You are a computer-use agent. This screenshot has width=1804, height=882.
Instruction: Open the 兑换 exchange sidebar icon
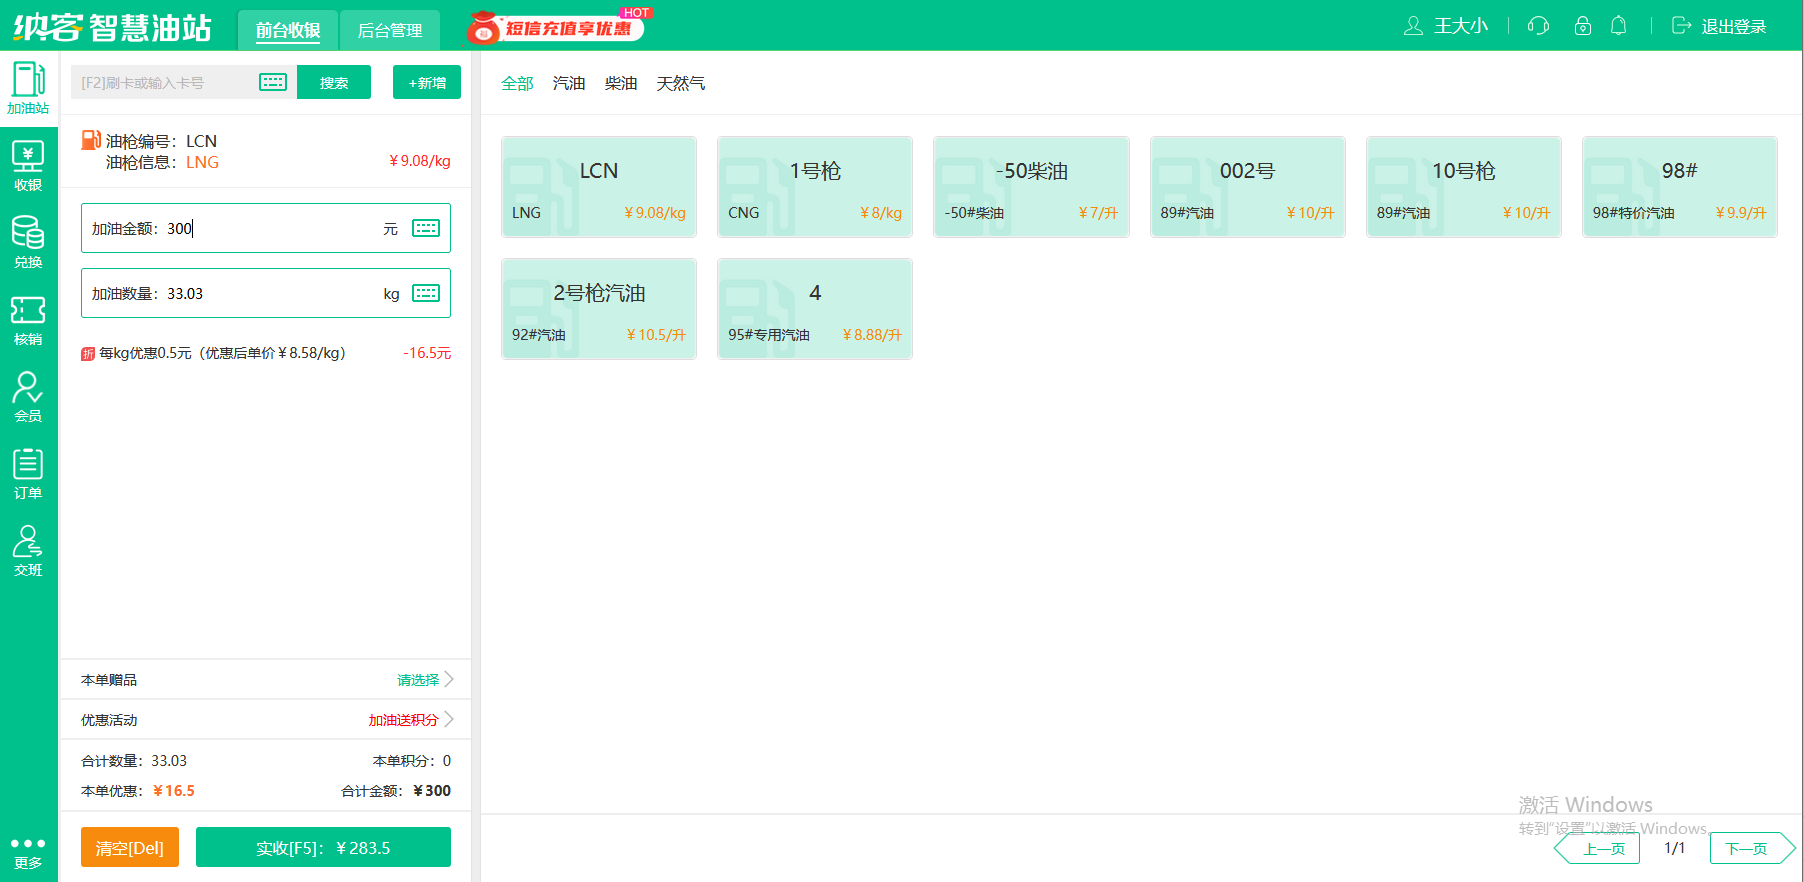click(28, 243)
